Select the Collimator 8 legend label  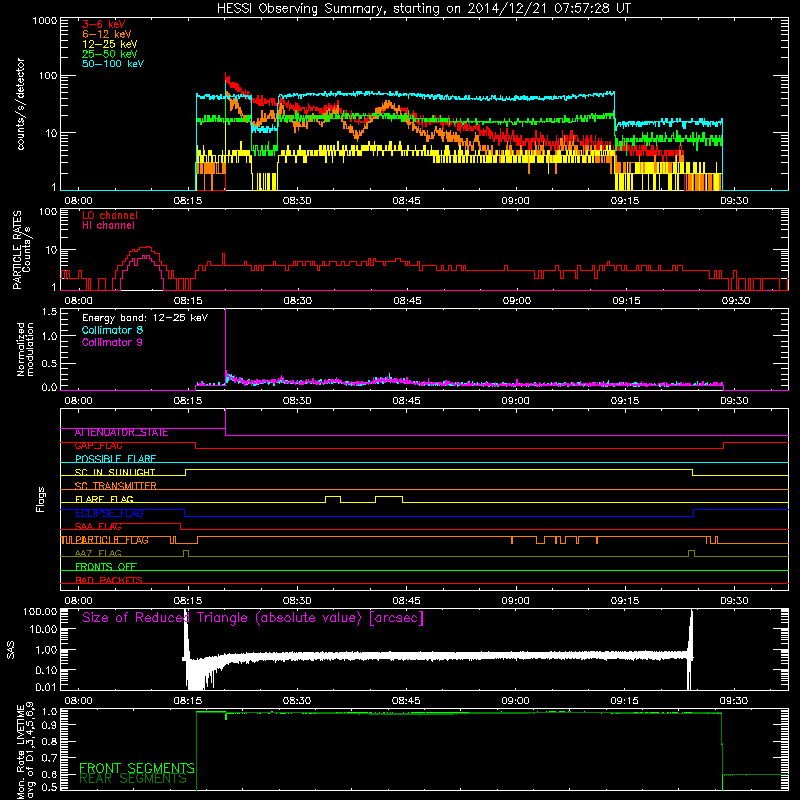(112, 330)
